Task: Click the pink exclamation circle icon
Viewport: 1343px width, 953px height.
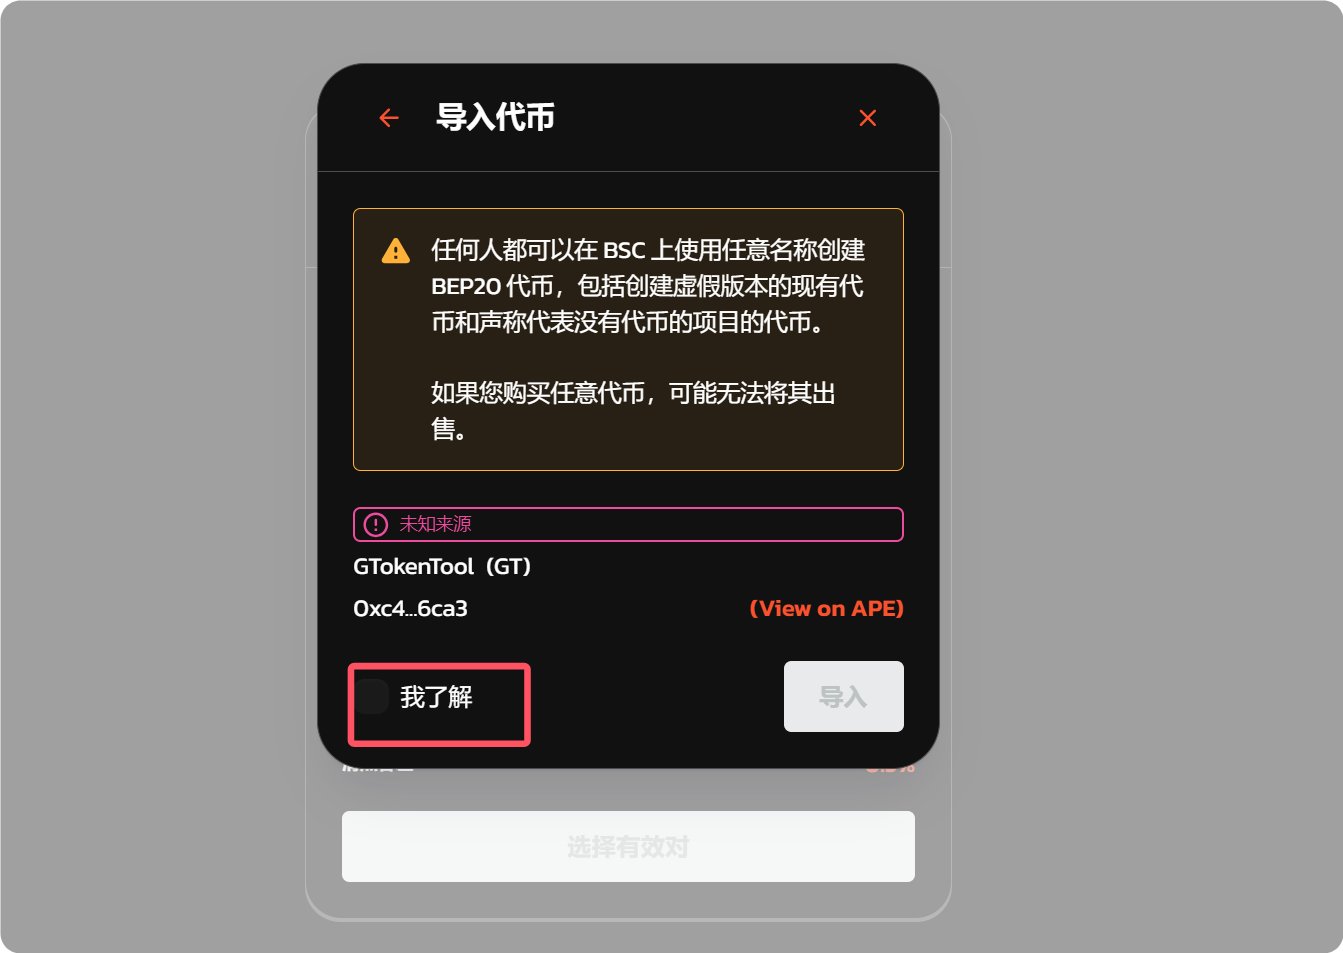Action: point(376,524)
